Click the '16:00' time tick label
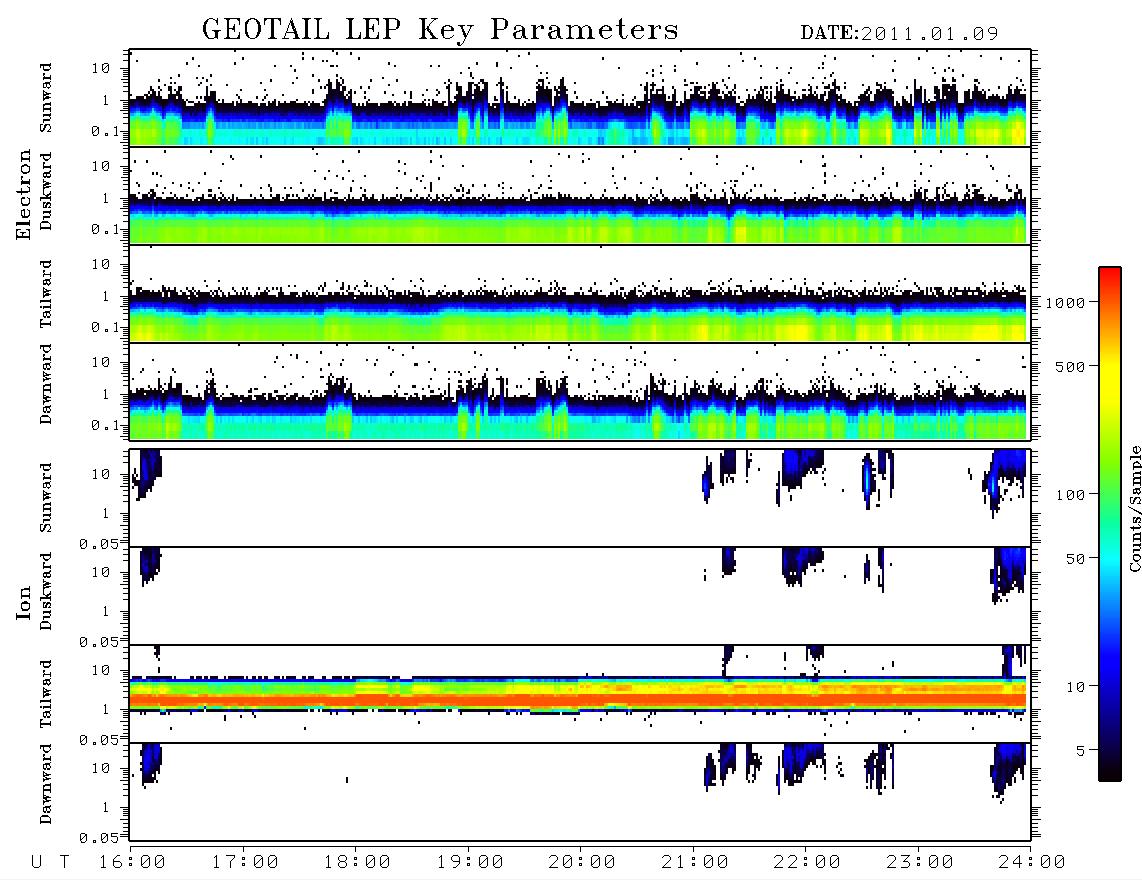The image size is (1142, 880). (x=132, y=862)
